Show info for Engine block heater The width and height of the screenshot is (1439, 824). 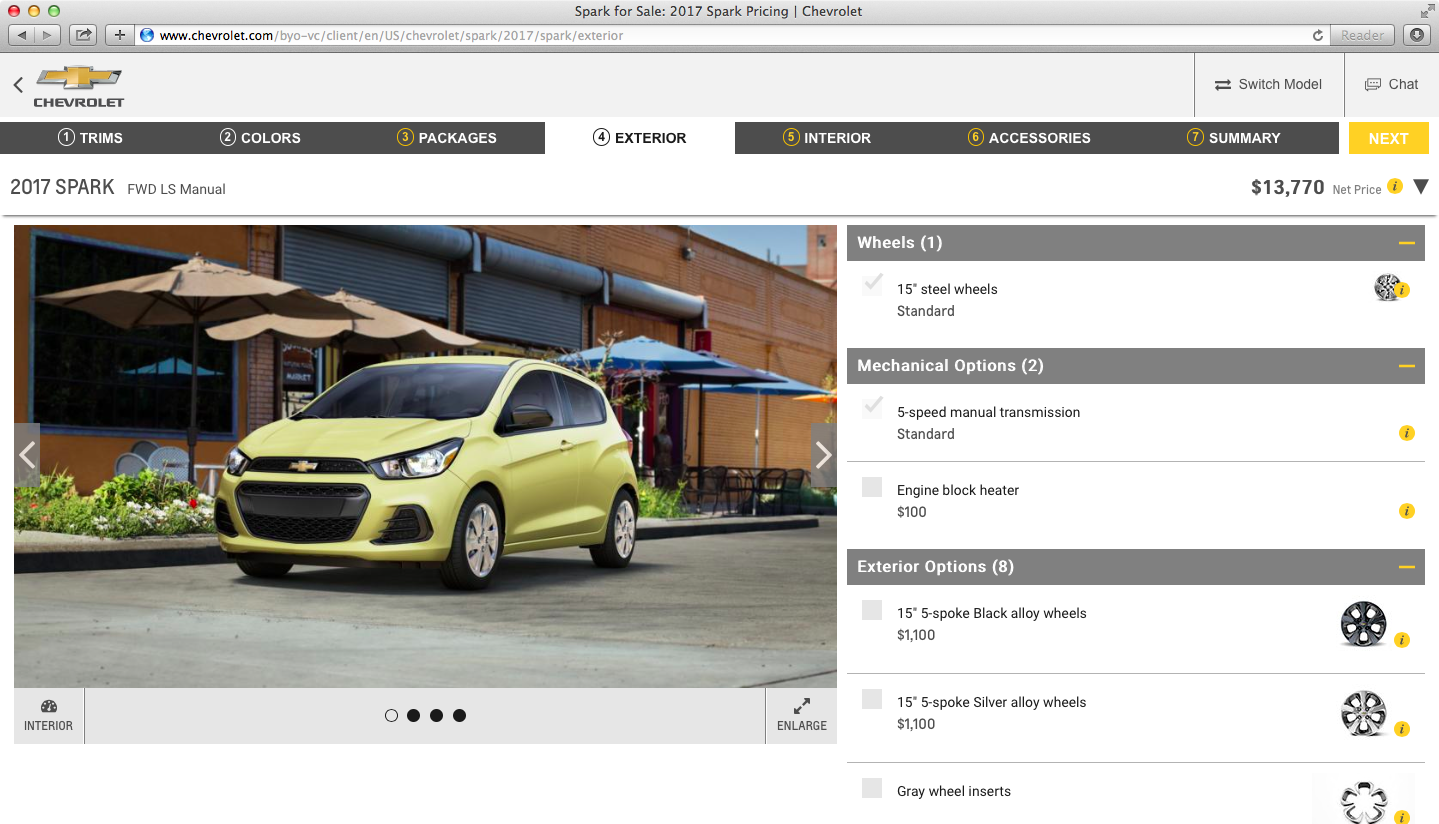tap(1407, 511)
